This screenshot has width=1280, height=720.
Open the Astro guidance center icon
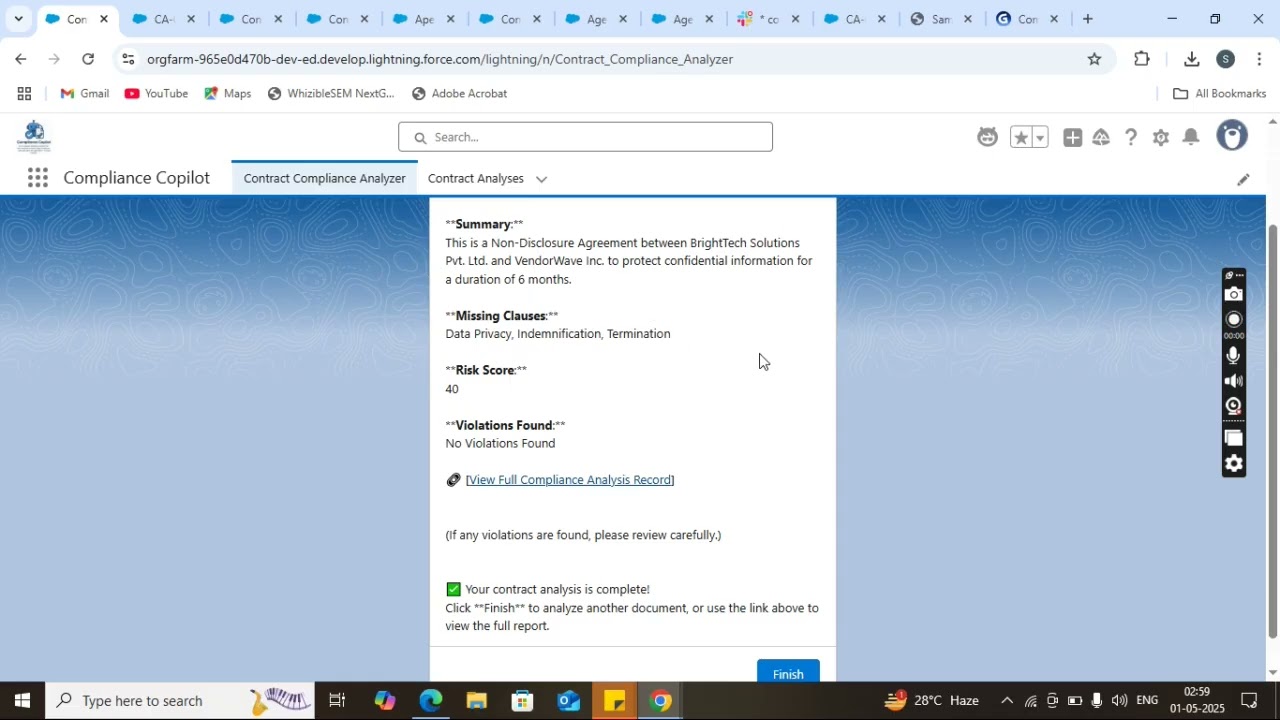tap(988, 137)
